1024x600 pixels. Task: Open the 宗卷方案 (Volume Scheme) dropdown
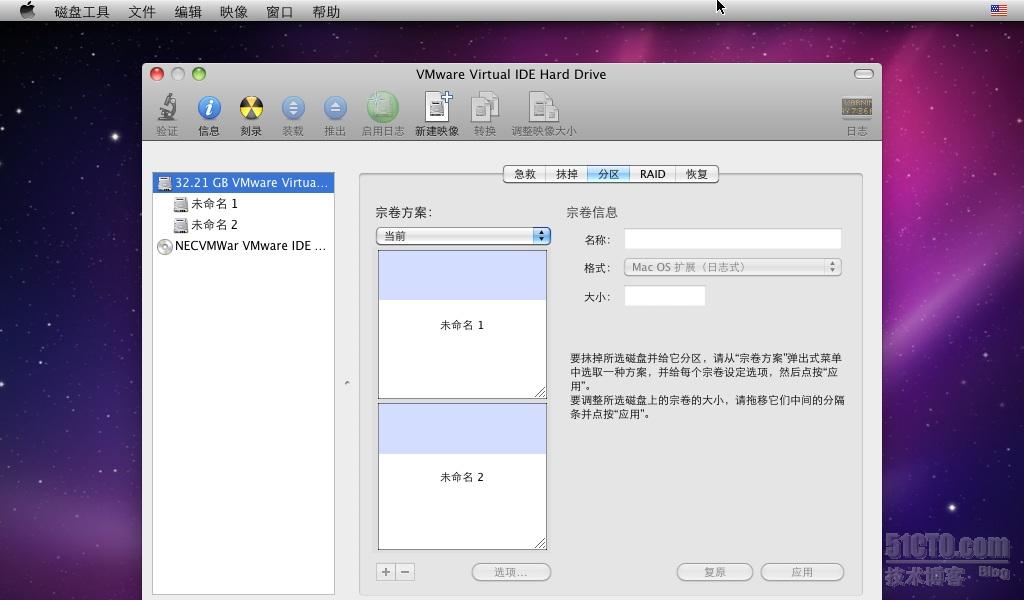point(464,236)
